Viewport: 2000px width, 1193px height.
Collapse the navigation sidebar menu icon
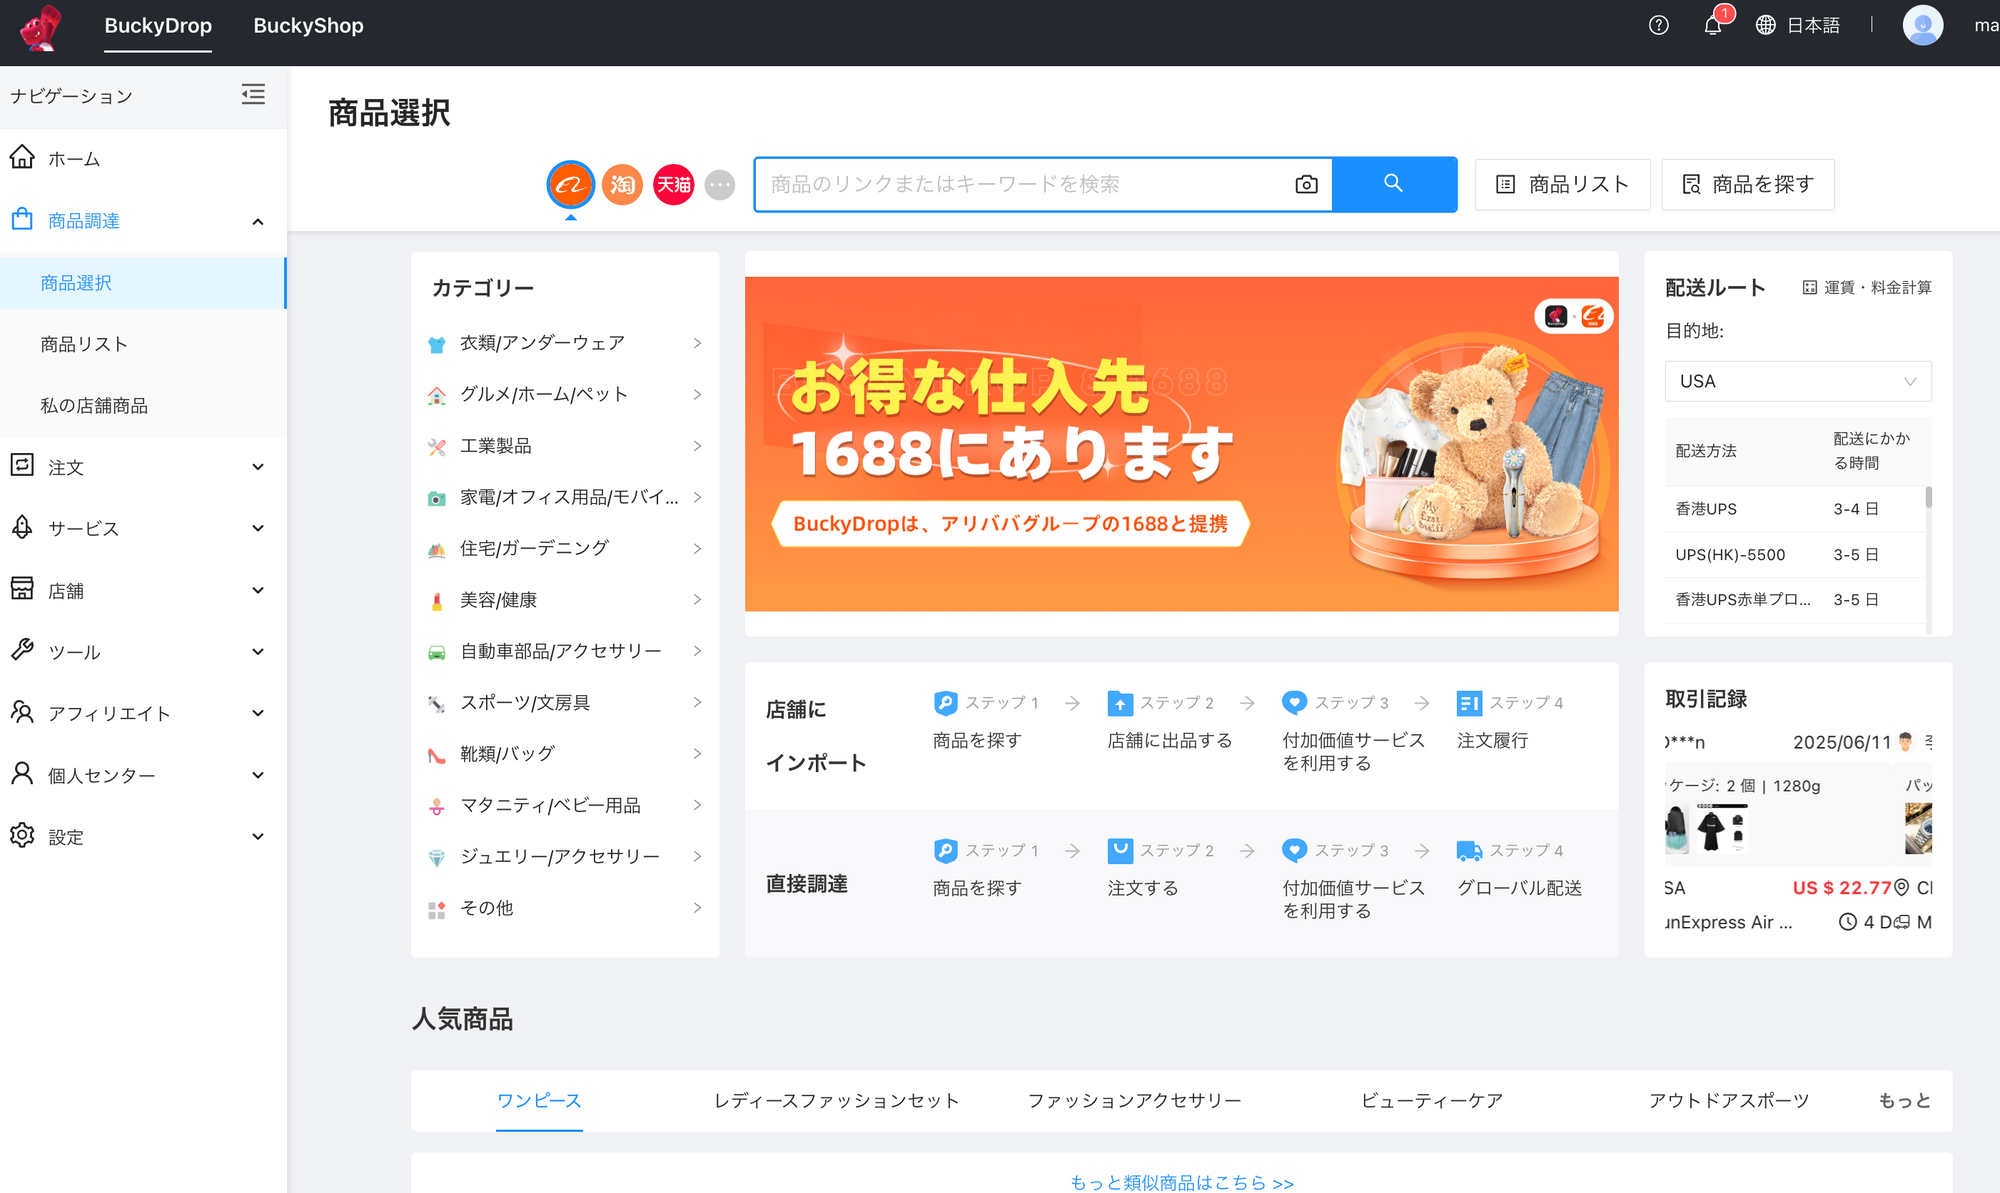pos(253,95)
